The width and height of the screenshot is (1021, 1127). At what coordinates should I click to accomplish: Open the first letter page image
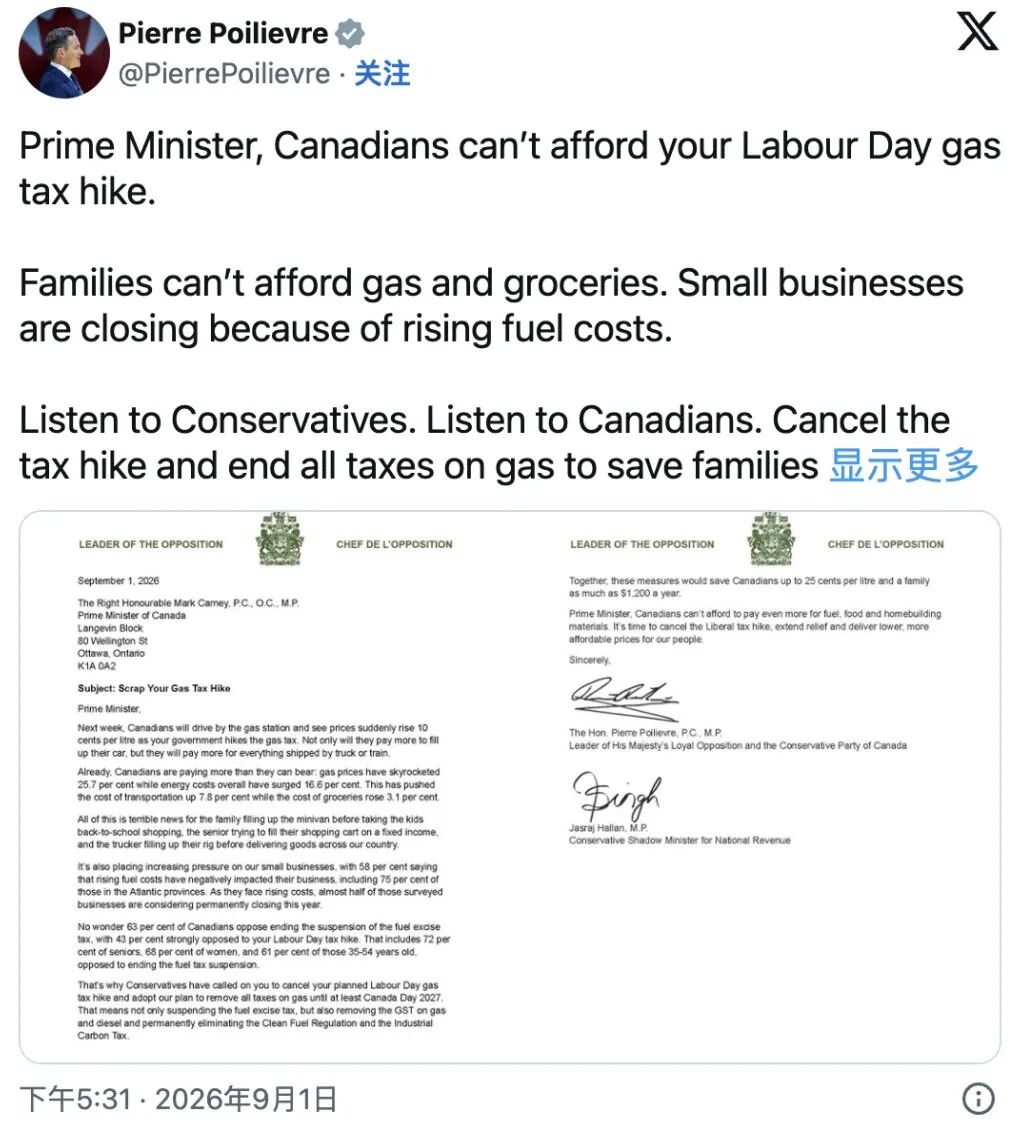tap(265, 787)
